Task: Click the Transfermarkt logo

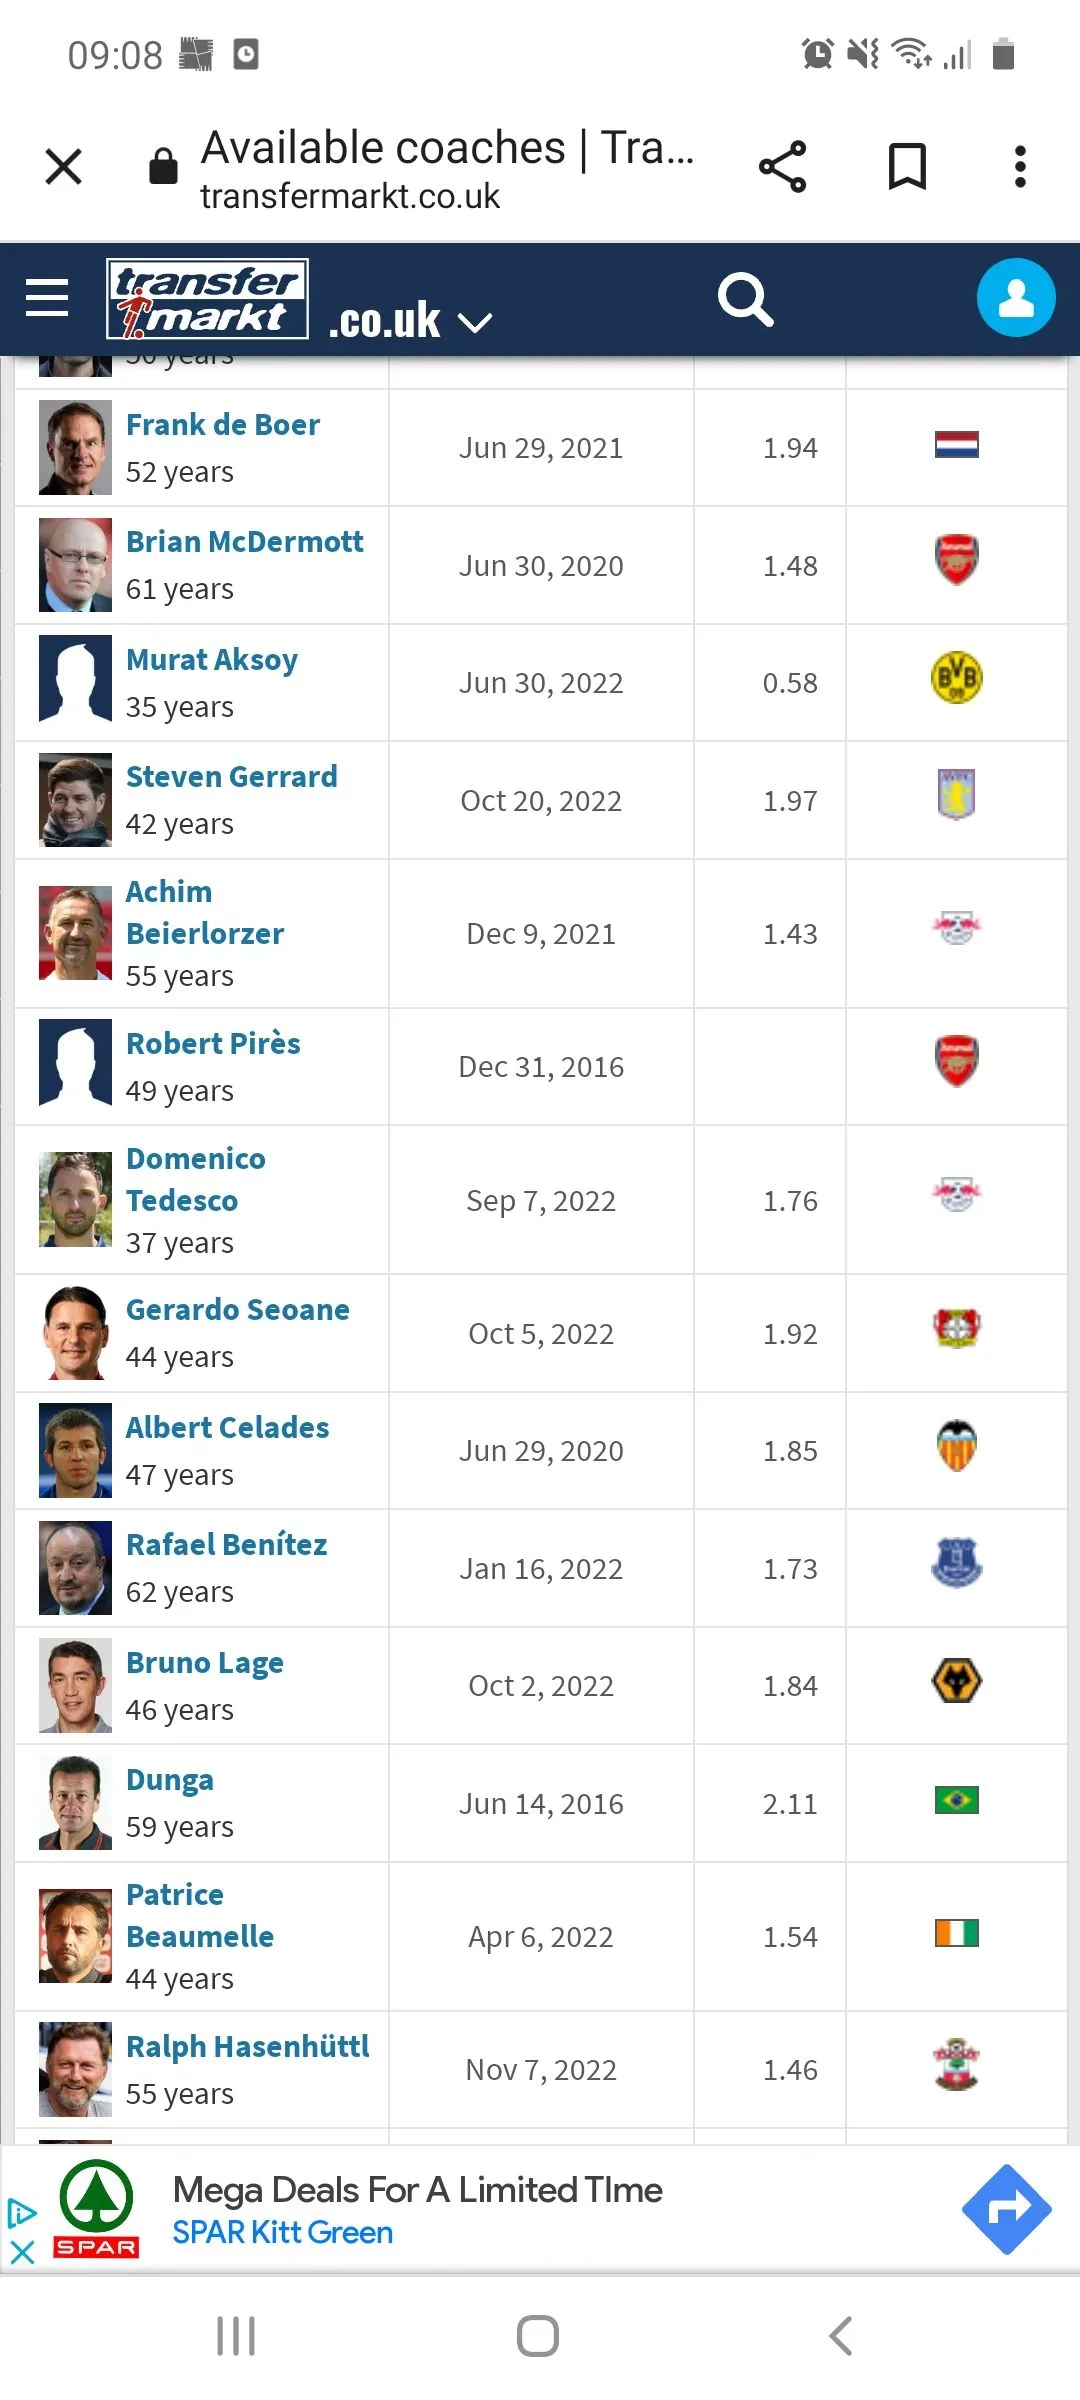Action: pyautogui.click(x=207, y=298)
